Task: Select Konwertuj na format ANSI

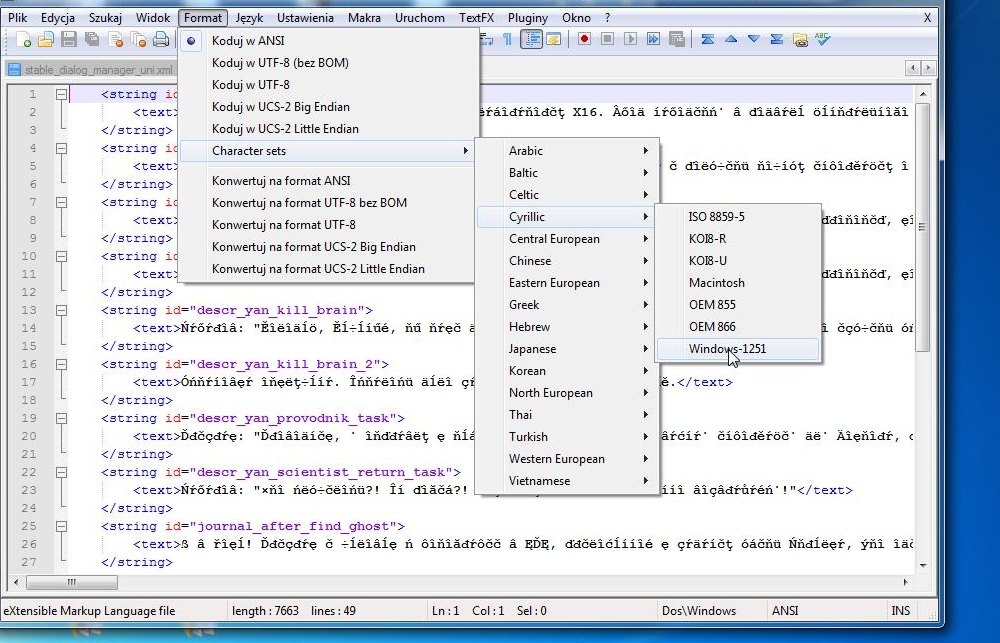Action: point(328,181)
